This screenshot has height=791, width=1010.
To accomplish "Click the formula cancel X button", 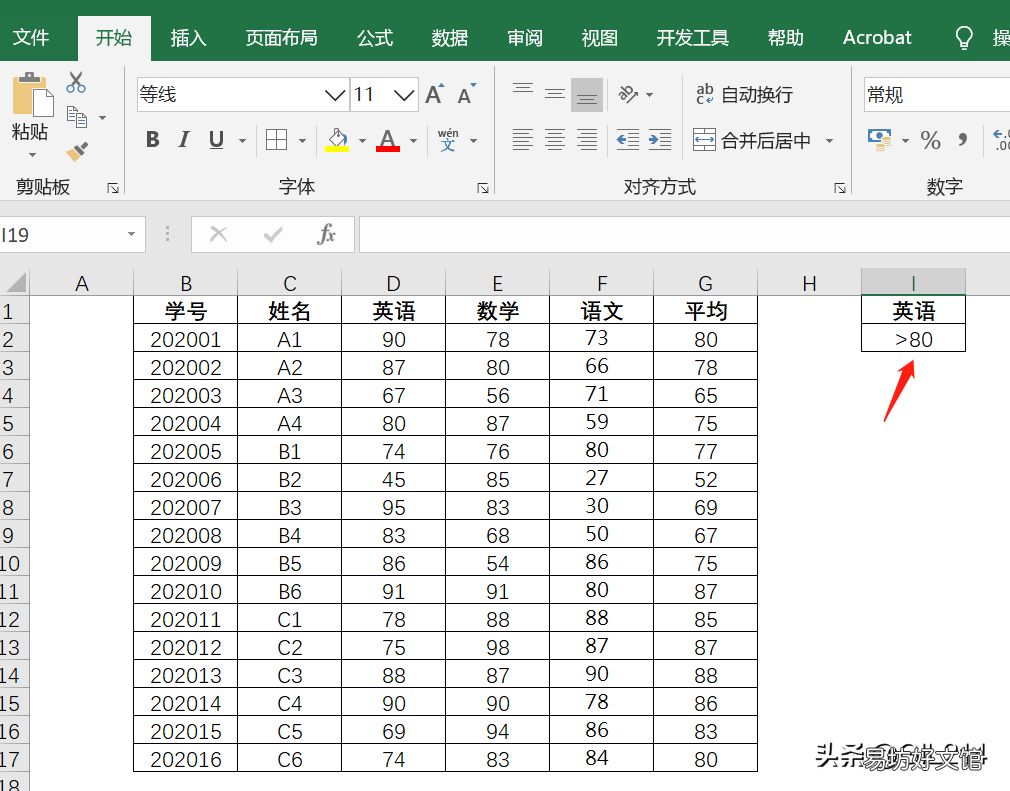I will click(219, 234).
